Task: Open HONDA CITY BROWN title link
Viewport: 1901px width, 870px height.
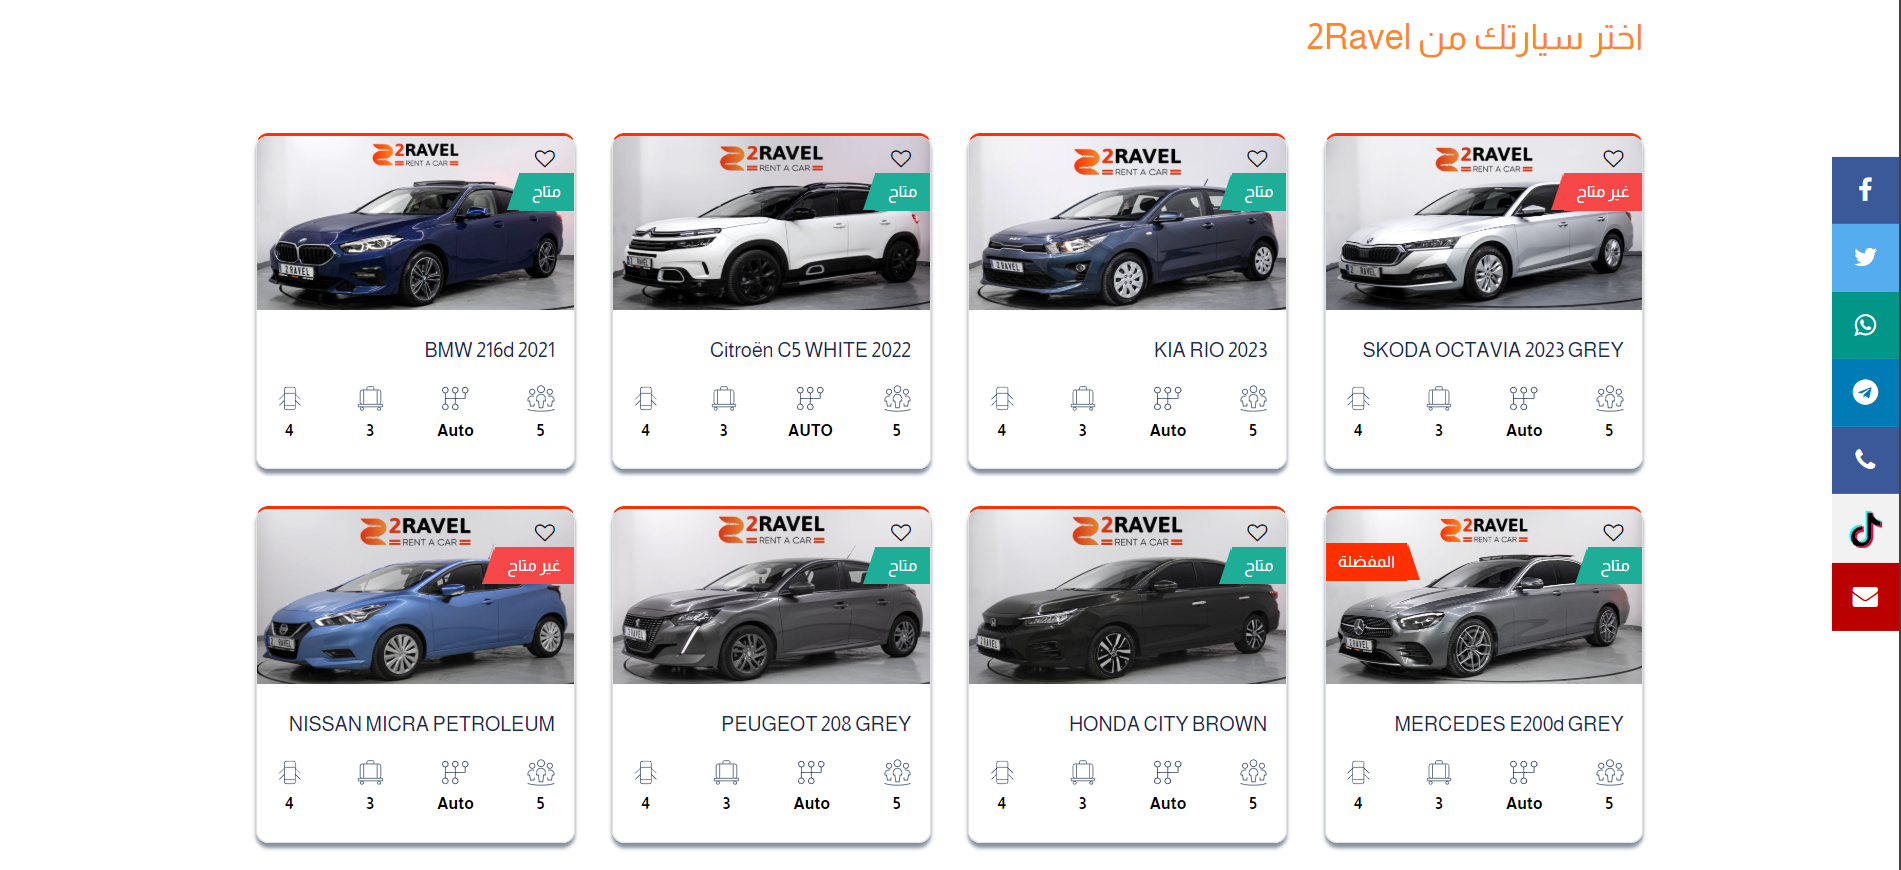Action: [1167, 724]
